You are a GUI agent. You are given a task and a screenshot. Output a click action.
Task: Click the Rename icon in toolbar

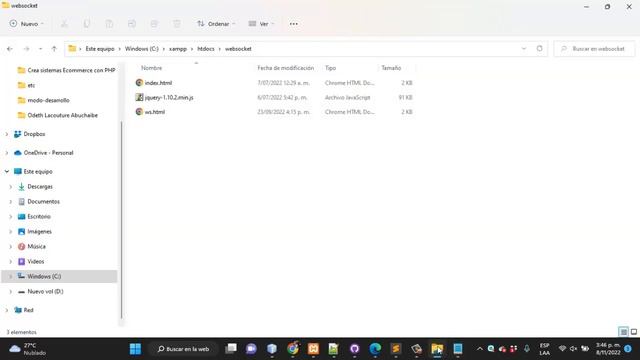tap(132, 24)
